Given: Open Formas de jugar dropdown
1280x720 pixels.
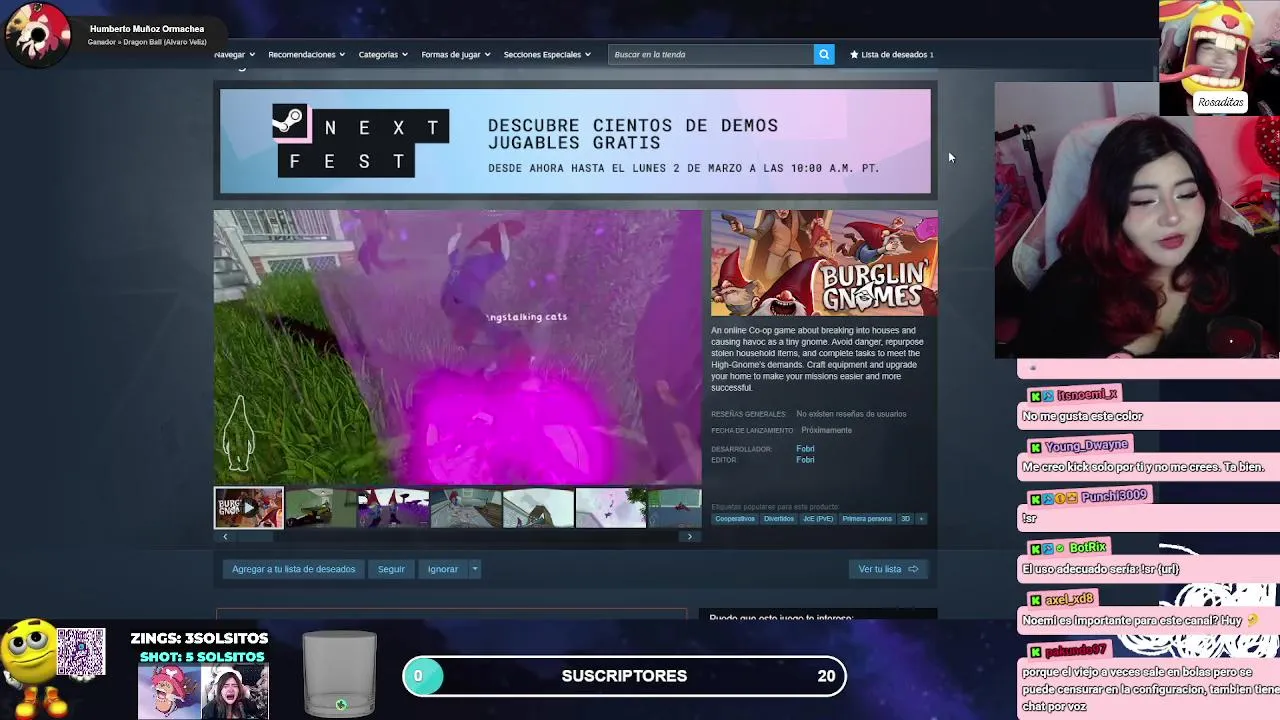Looking at the screenshot, I should (455, 54).
